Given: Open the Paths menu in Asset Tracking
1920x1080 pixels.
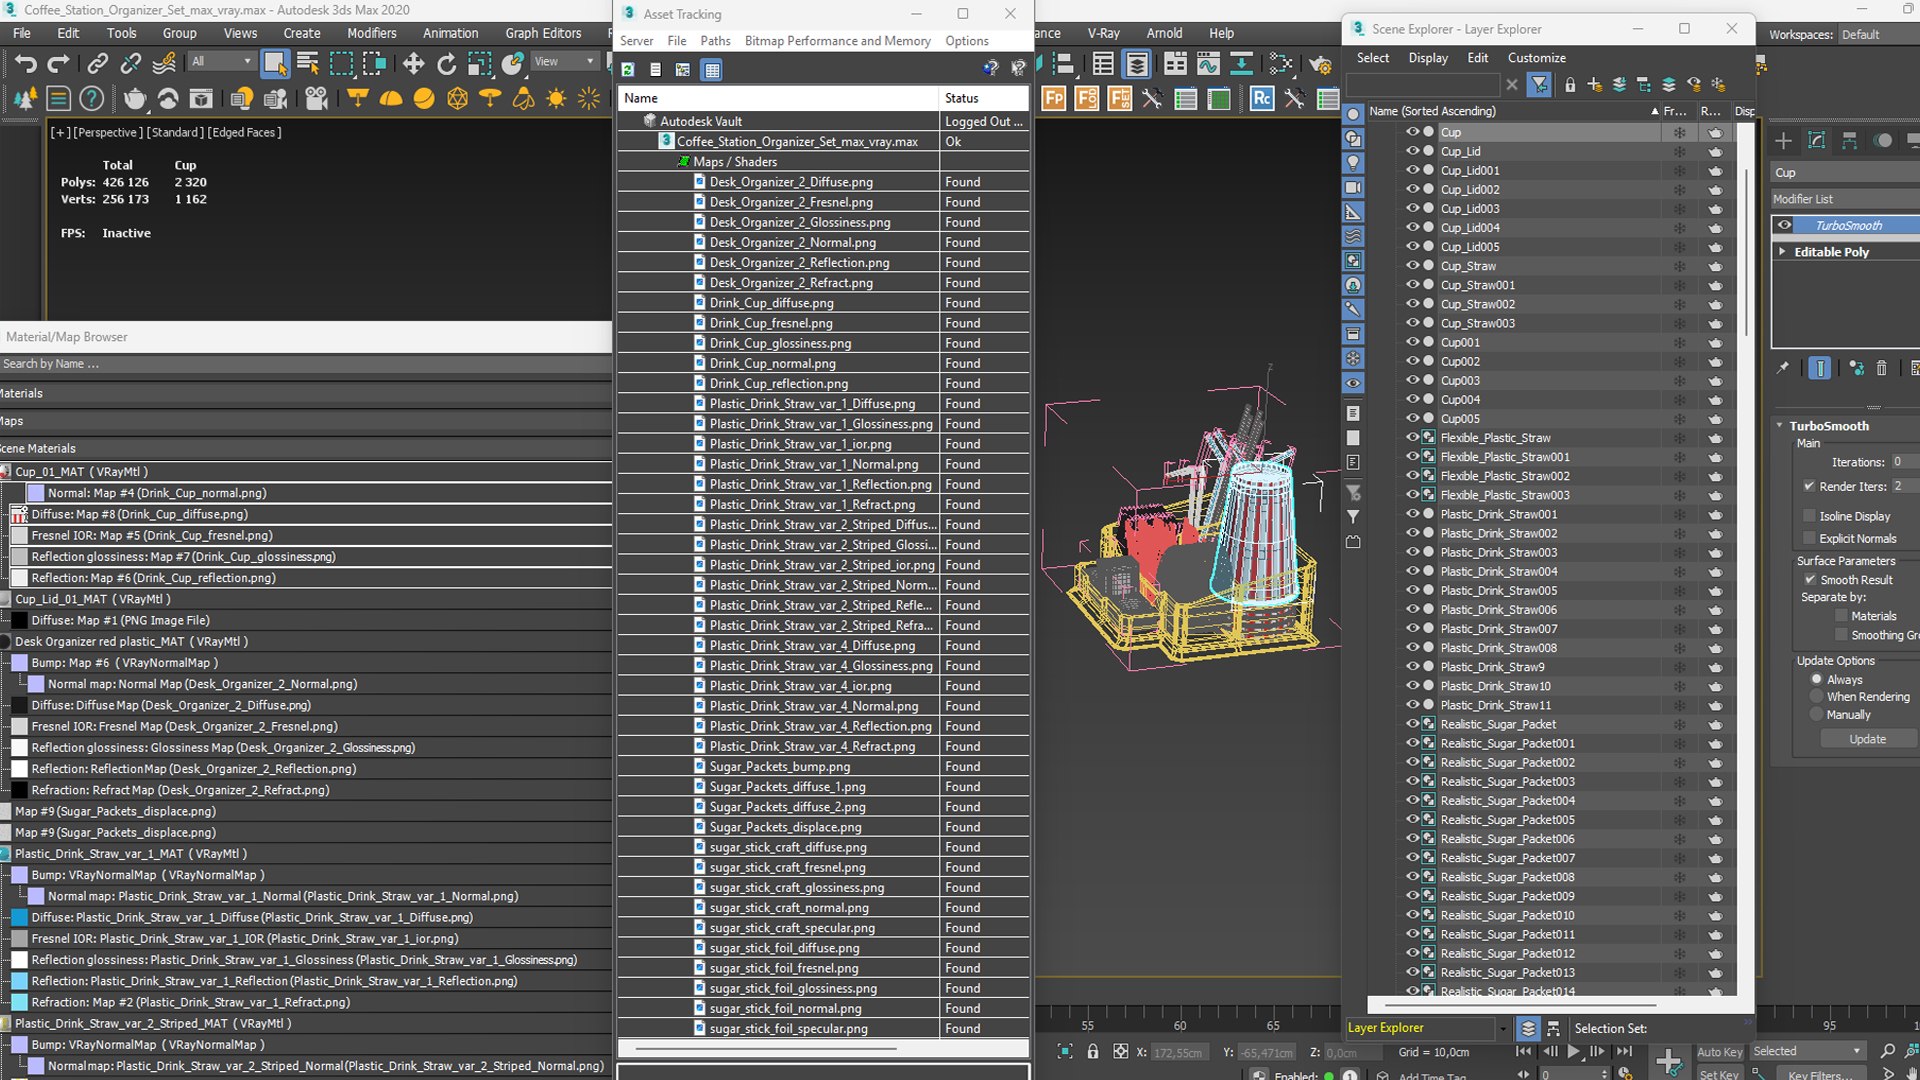Looking at the screenshot, I should point(715,41).
